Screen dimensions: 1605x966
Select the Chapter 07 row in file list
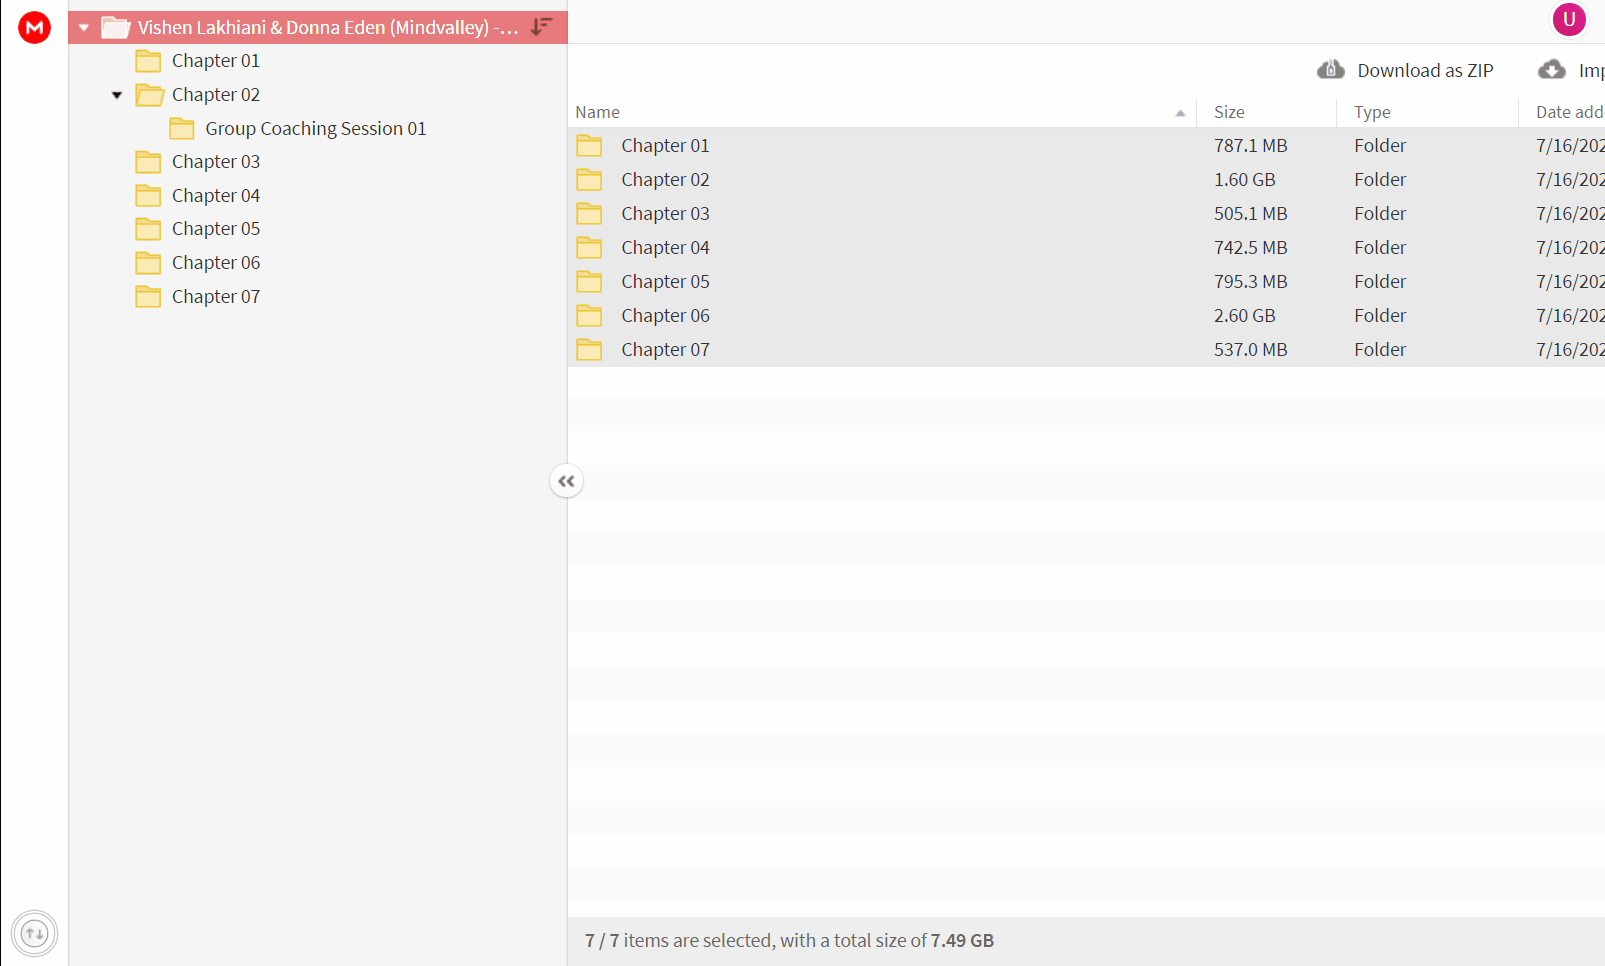pos(1086,350)
